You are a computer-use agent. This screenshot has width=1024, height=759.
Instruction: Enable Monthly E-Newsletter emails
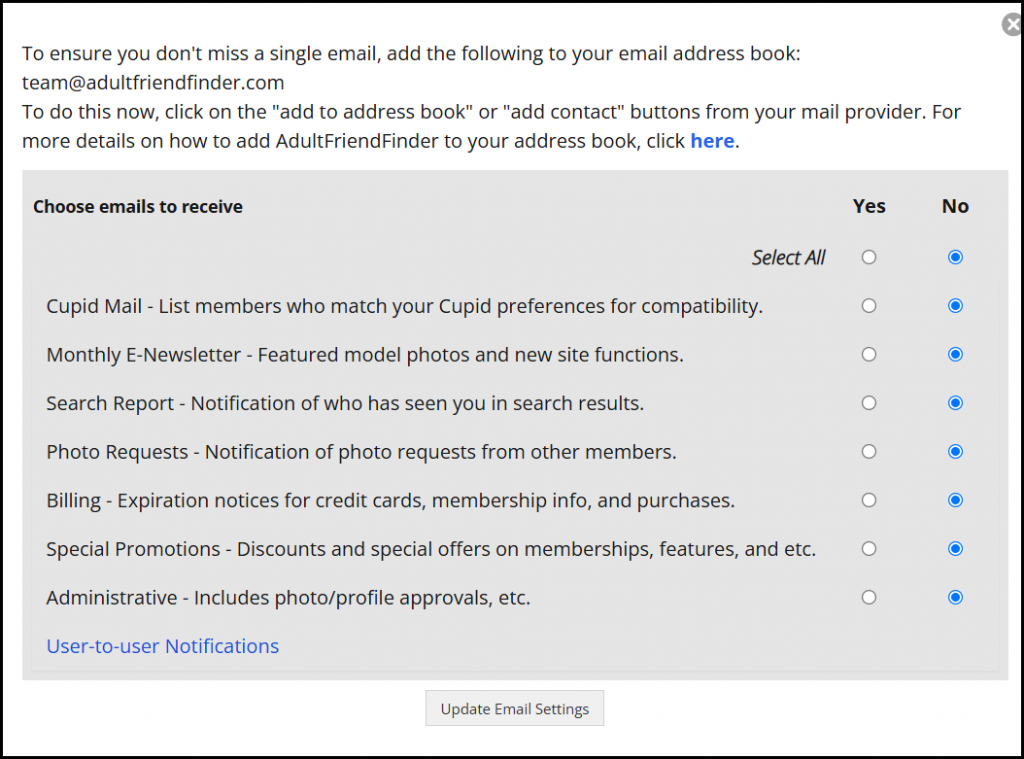(869, 355)
